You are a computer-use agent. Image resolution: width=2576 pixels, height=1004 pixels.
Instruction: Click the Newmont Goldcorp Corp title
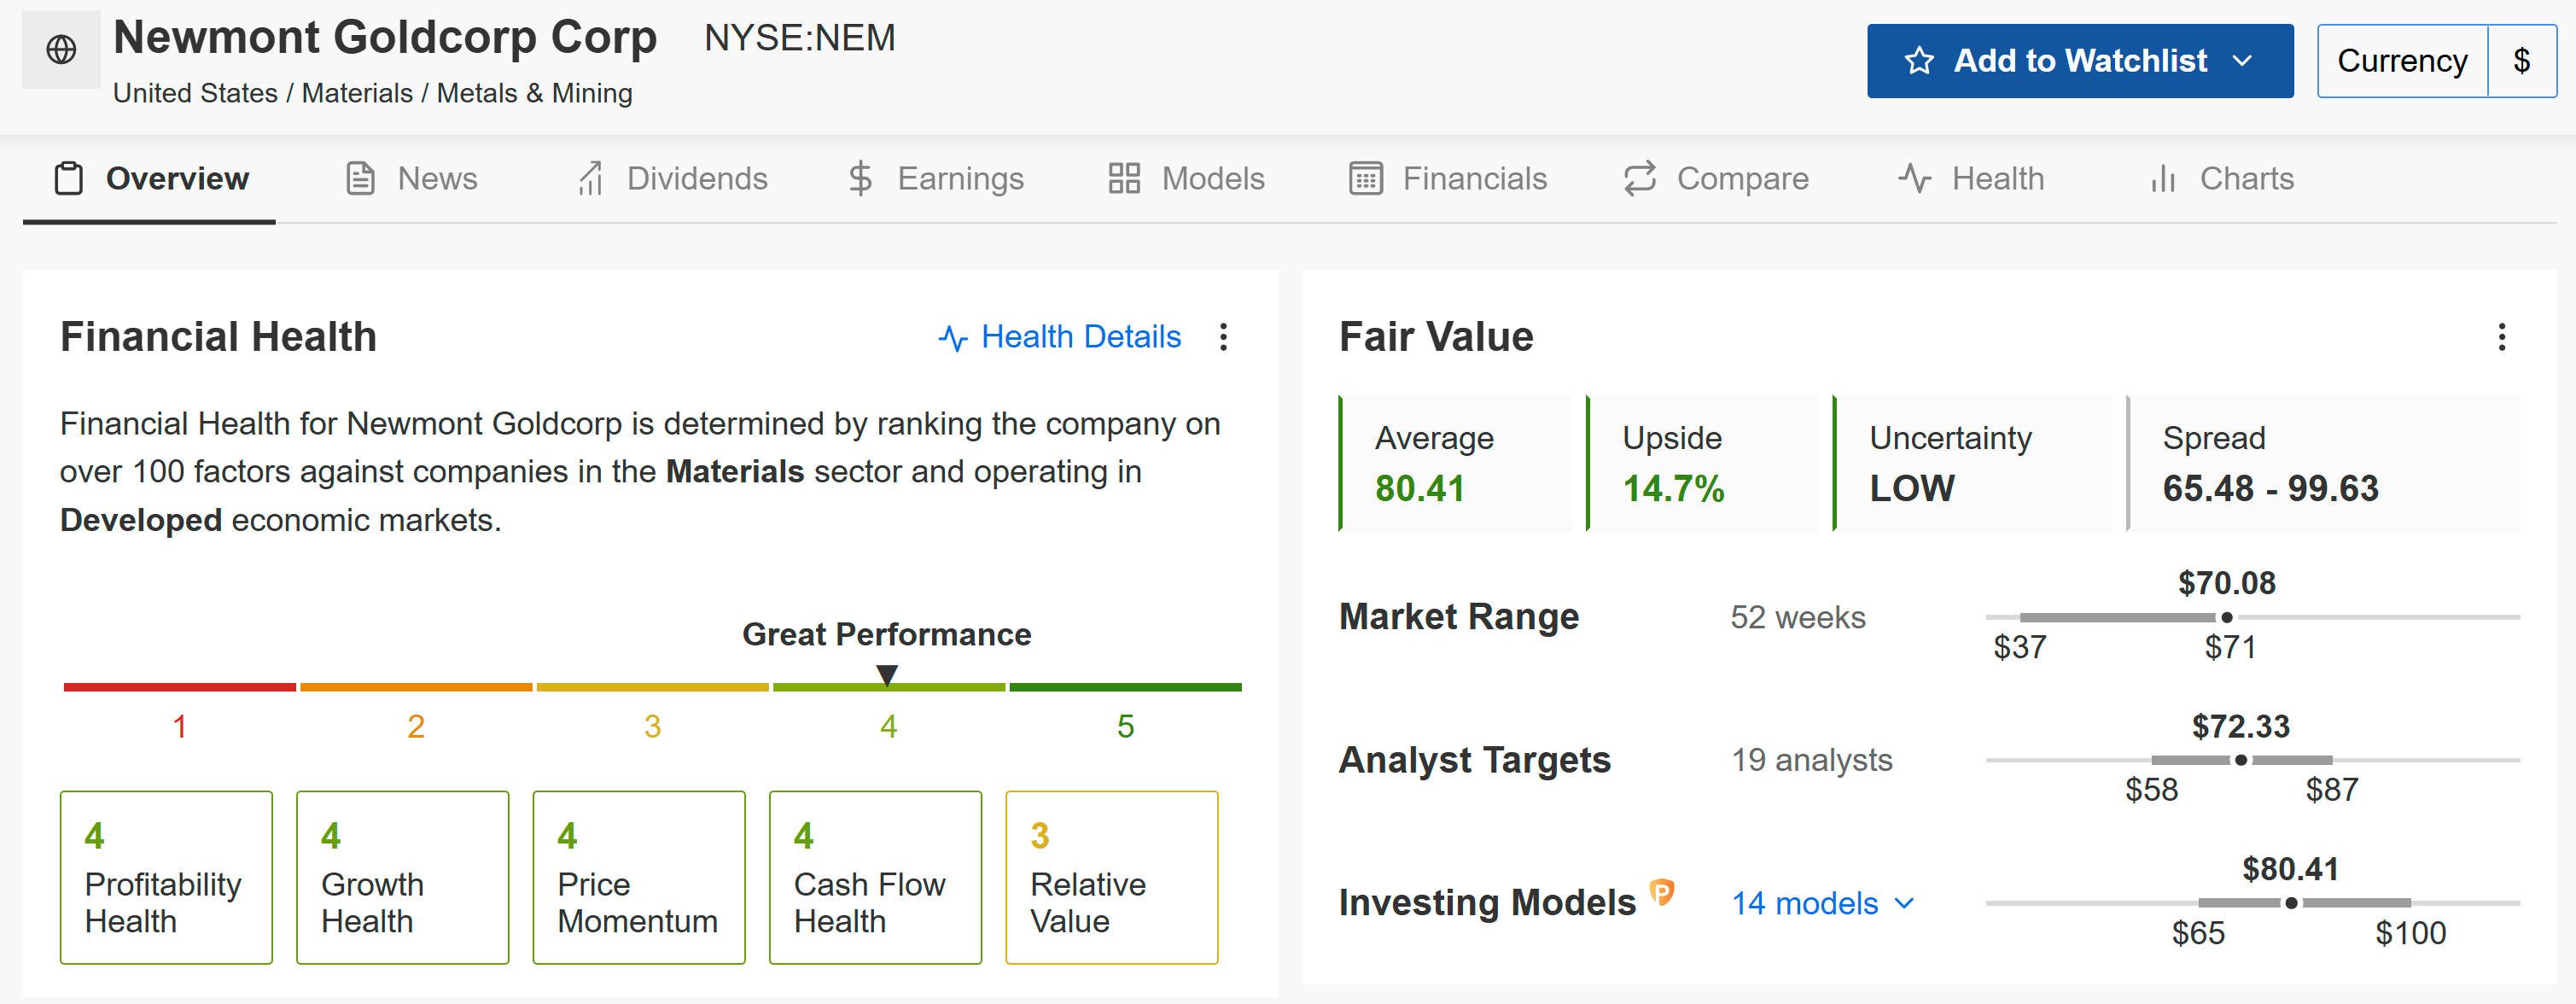pos(385,37)
